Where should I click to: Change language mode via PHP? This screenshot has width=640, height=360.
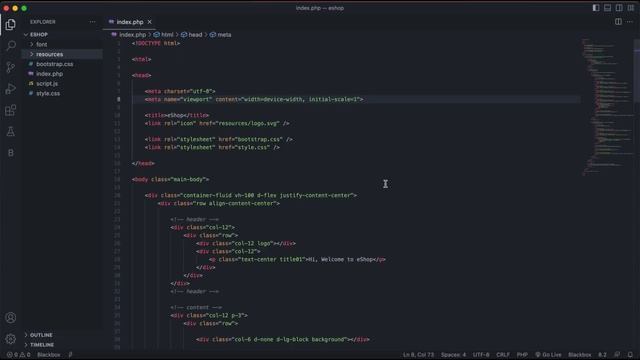522,355
